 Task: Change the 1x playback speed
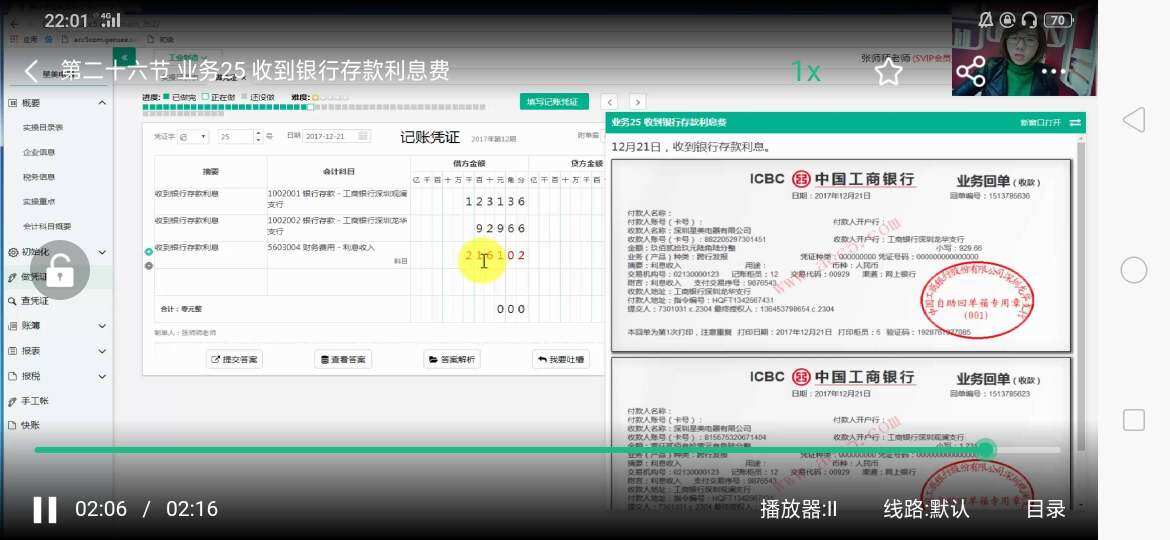coord(805,72)
